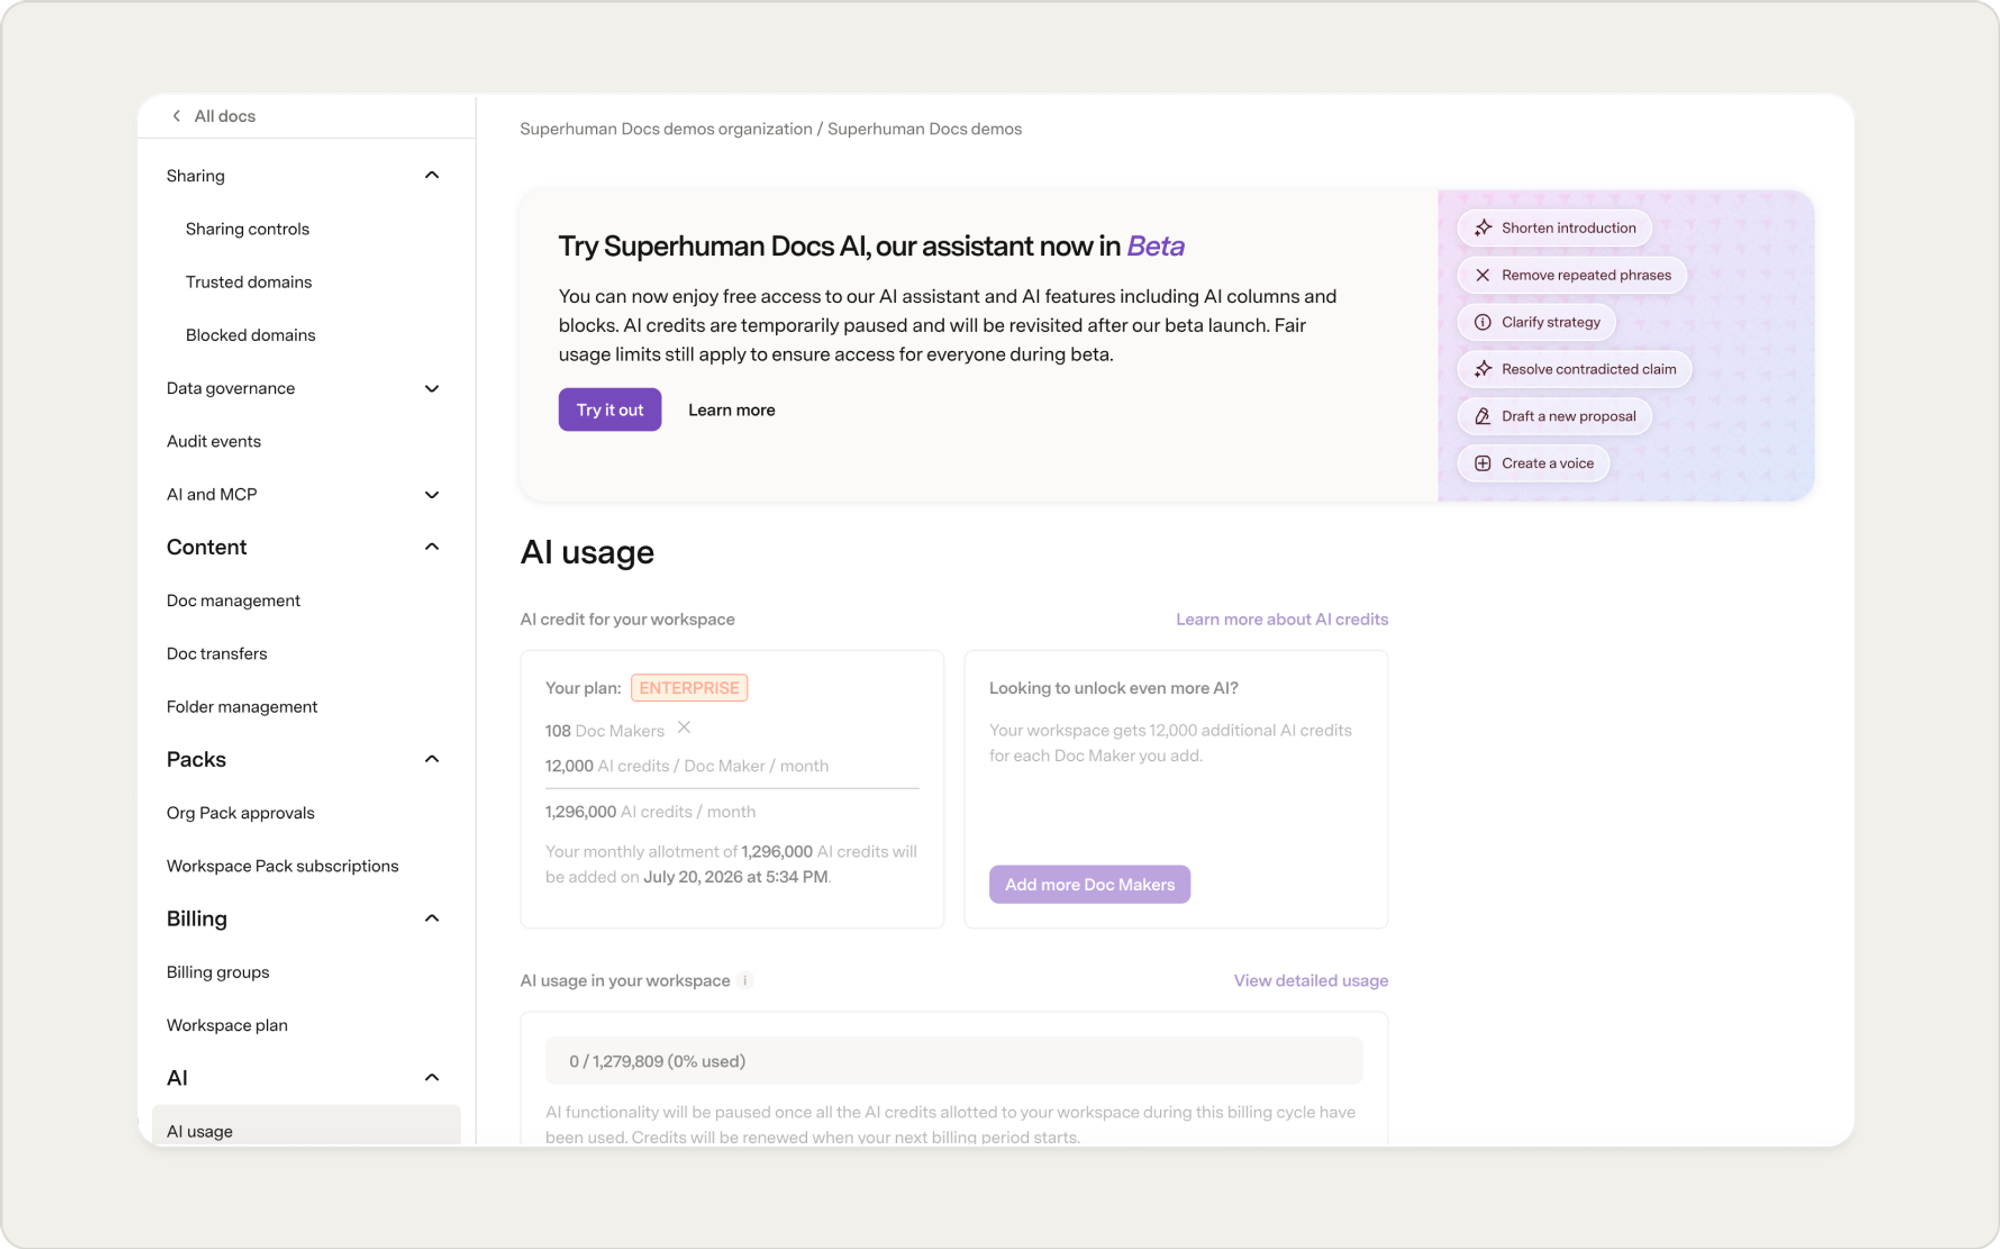2000x1249 pixels.
Task: Click the Try it out button
Action: (x=610, y=410)
